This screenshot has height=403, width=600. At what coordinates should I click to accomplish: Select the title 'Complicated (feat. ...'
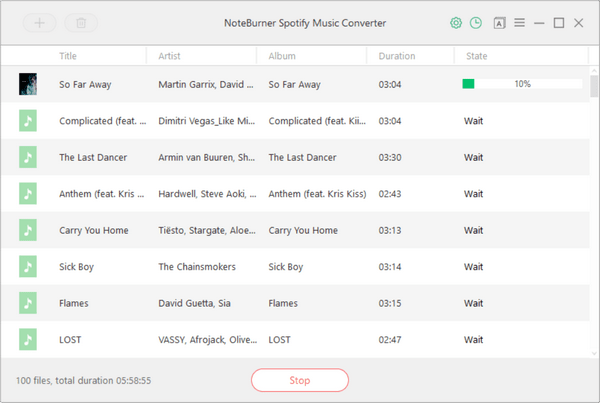coord(102,121)
